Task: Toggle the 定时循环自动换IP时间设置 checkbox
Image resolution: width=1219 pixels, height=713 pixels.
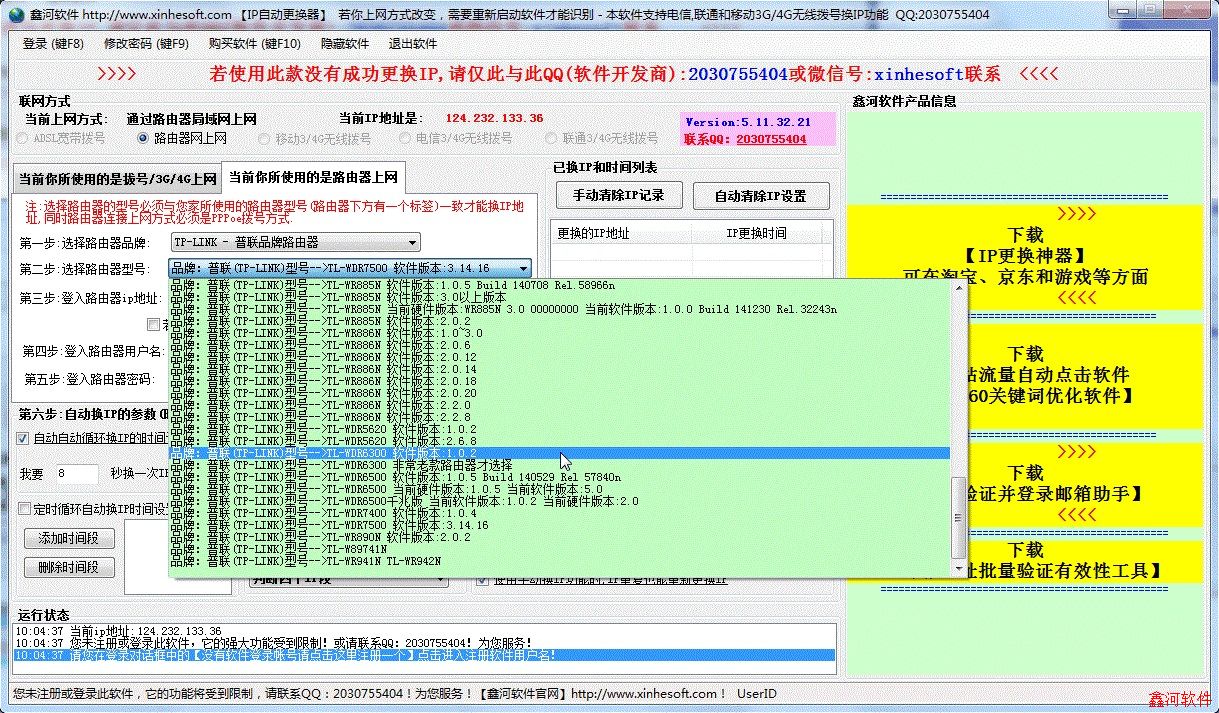Action: 24,509
